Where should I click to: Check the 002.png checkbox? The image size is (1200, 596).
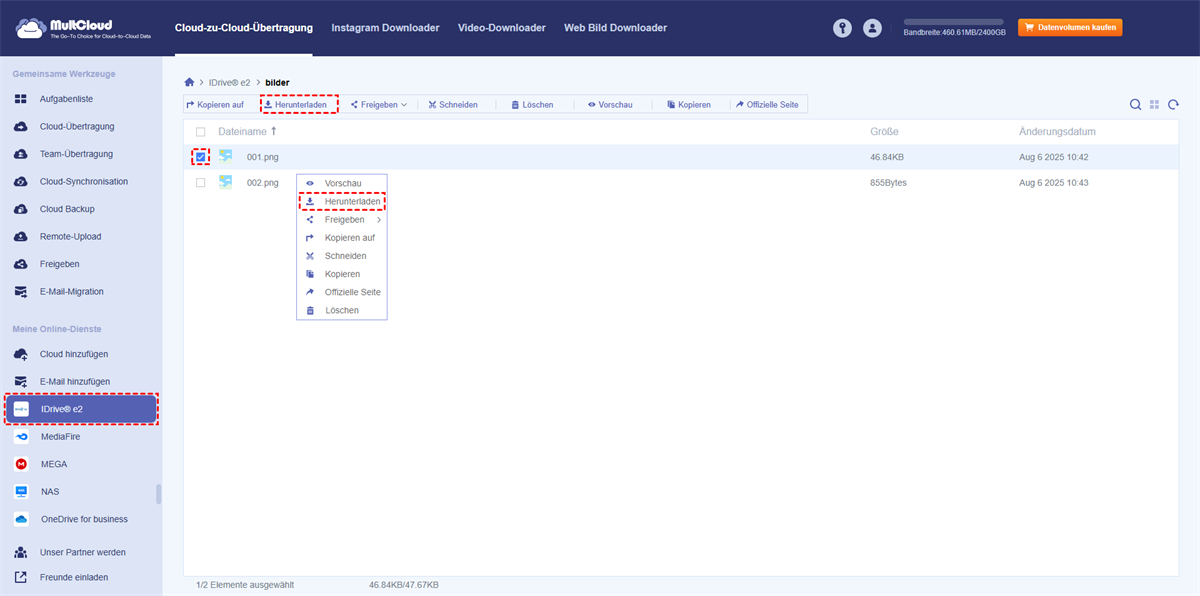coord(201,183)
